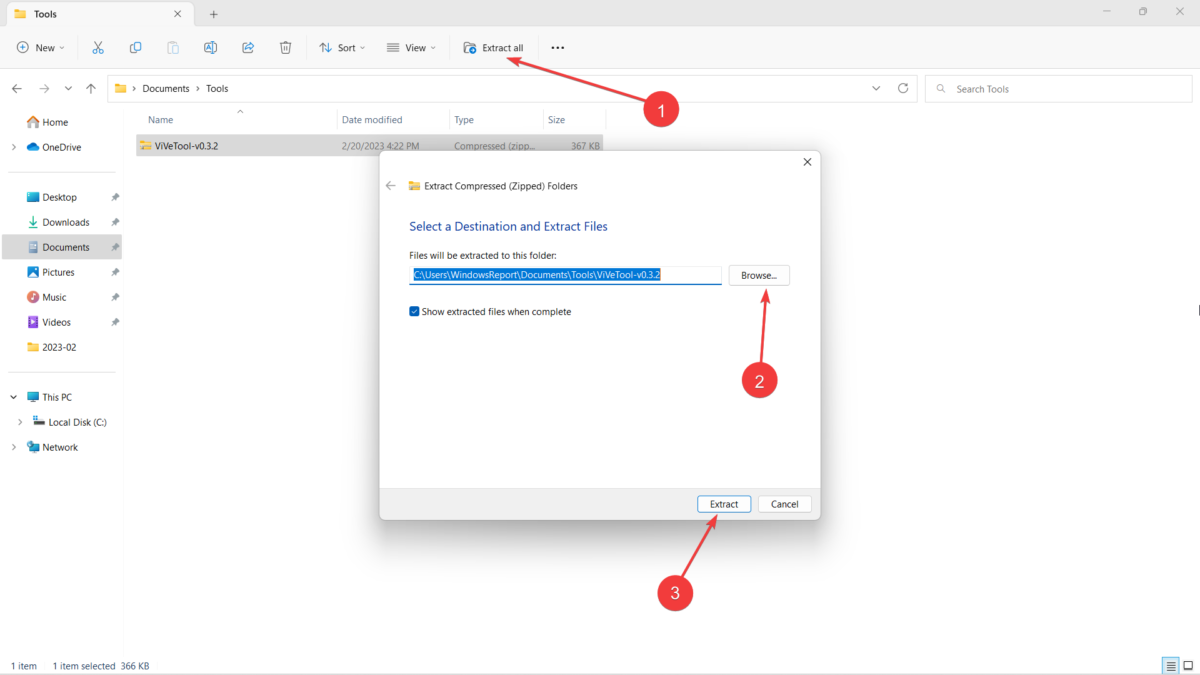Expand the This PC tree item
The width and height of the screenshot is (1200, 675).
point(12,396)
